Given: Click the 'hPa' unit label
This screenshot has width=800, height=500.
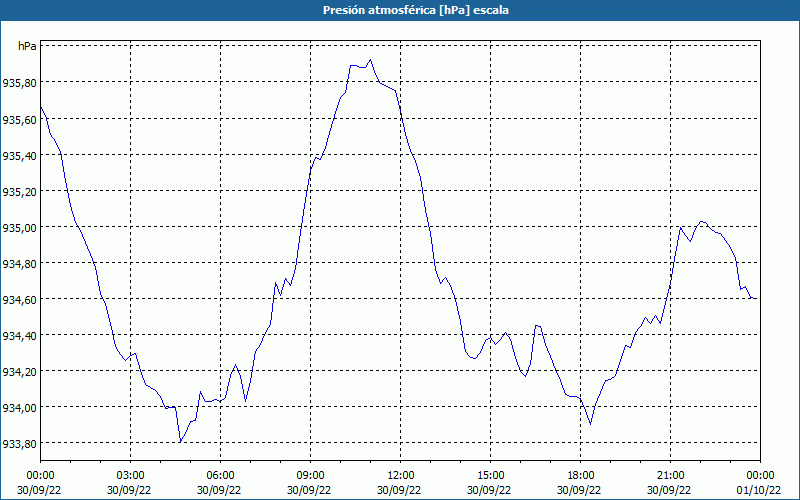Looking at the screenshot, I should [27, 46].
